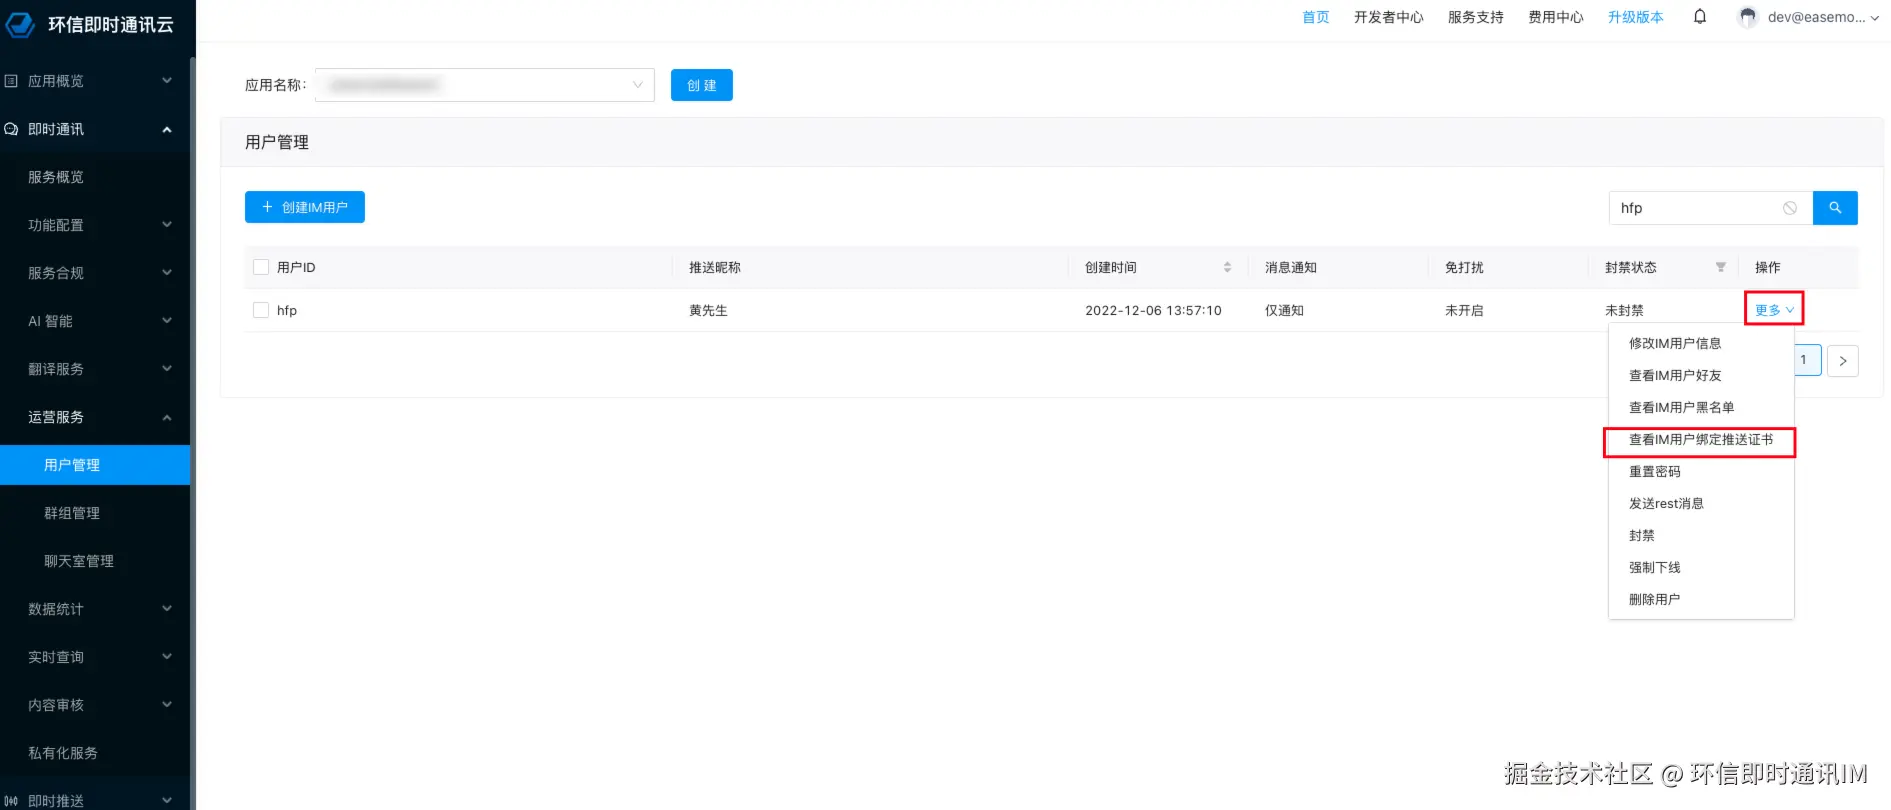
Task: Click the Easemob cloud logo icon
Action: coord(21,24)
